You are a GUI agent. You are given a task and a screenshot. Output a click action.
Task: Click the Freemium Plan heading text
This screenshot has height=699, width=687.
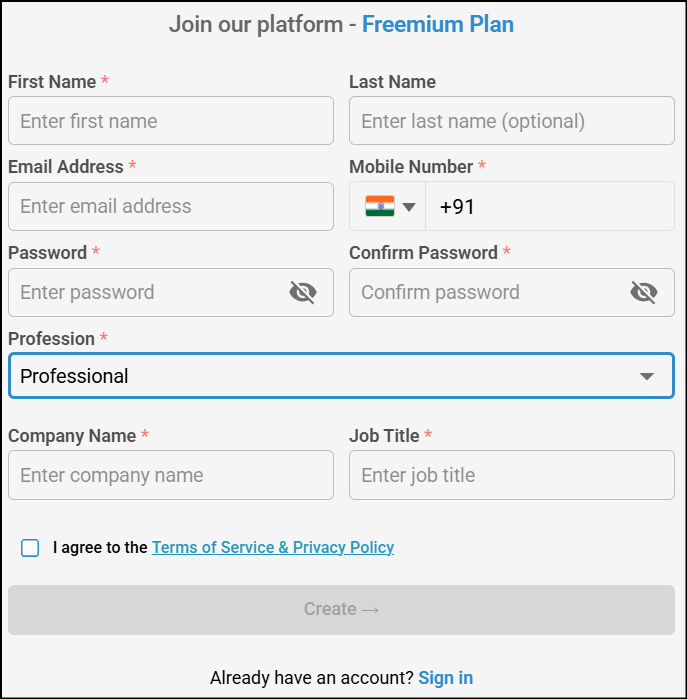click(x=437, y=24)
